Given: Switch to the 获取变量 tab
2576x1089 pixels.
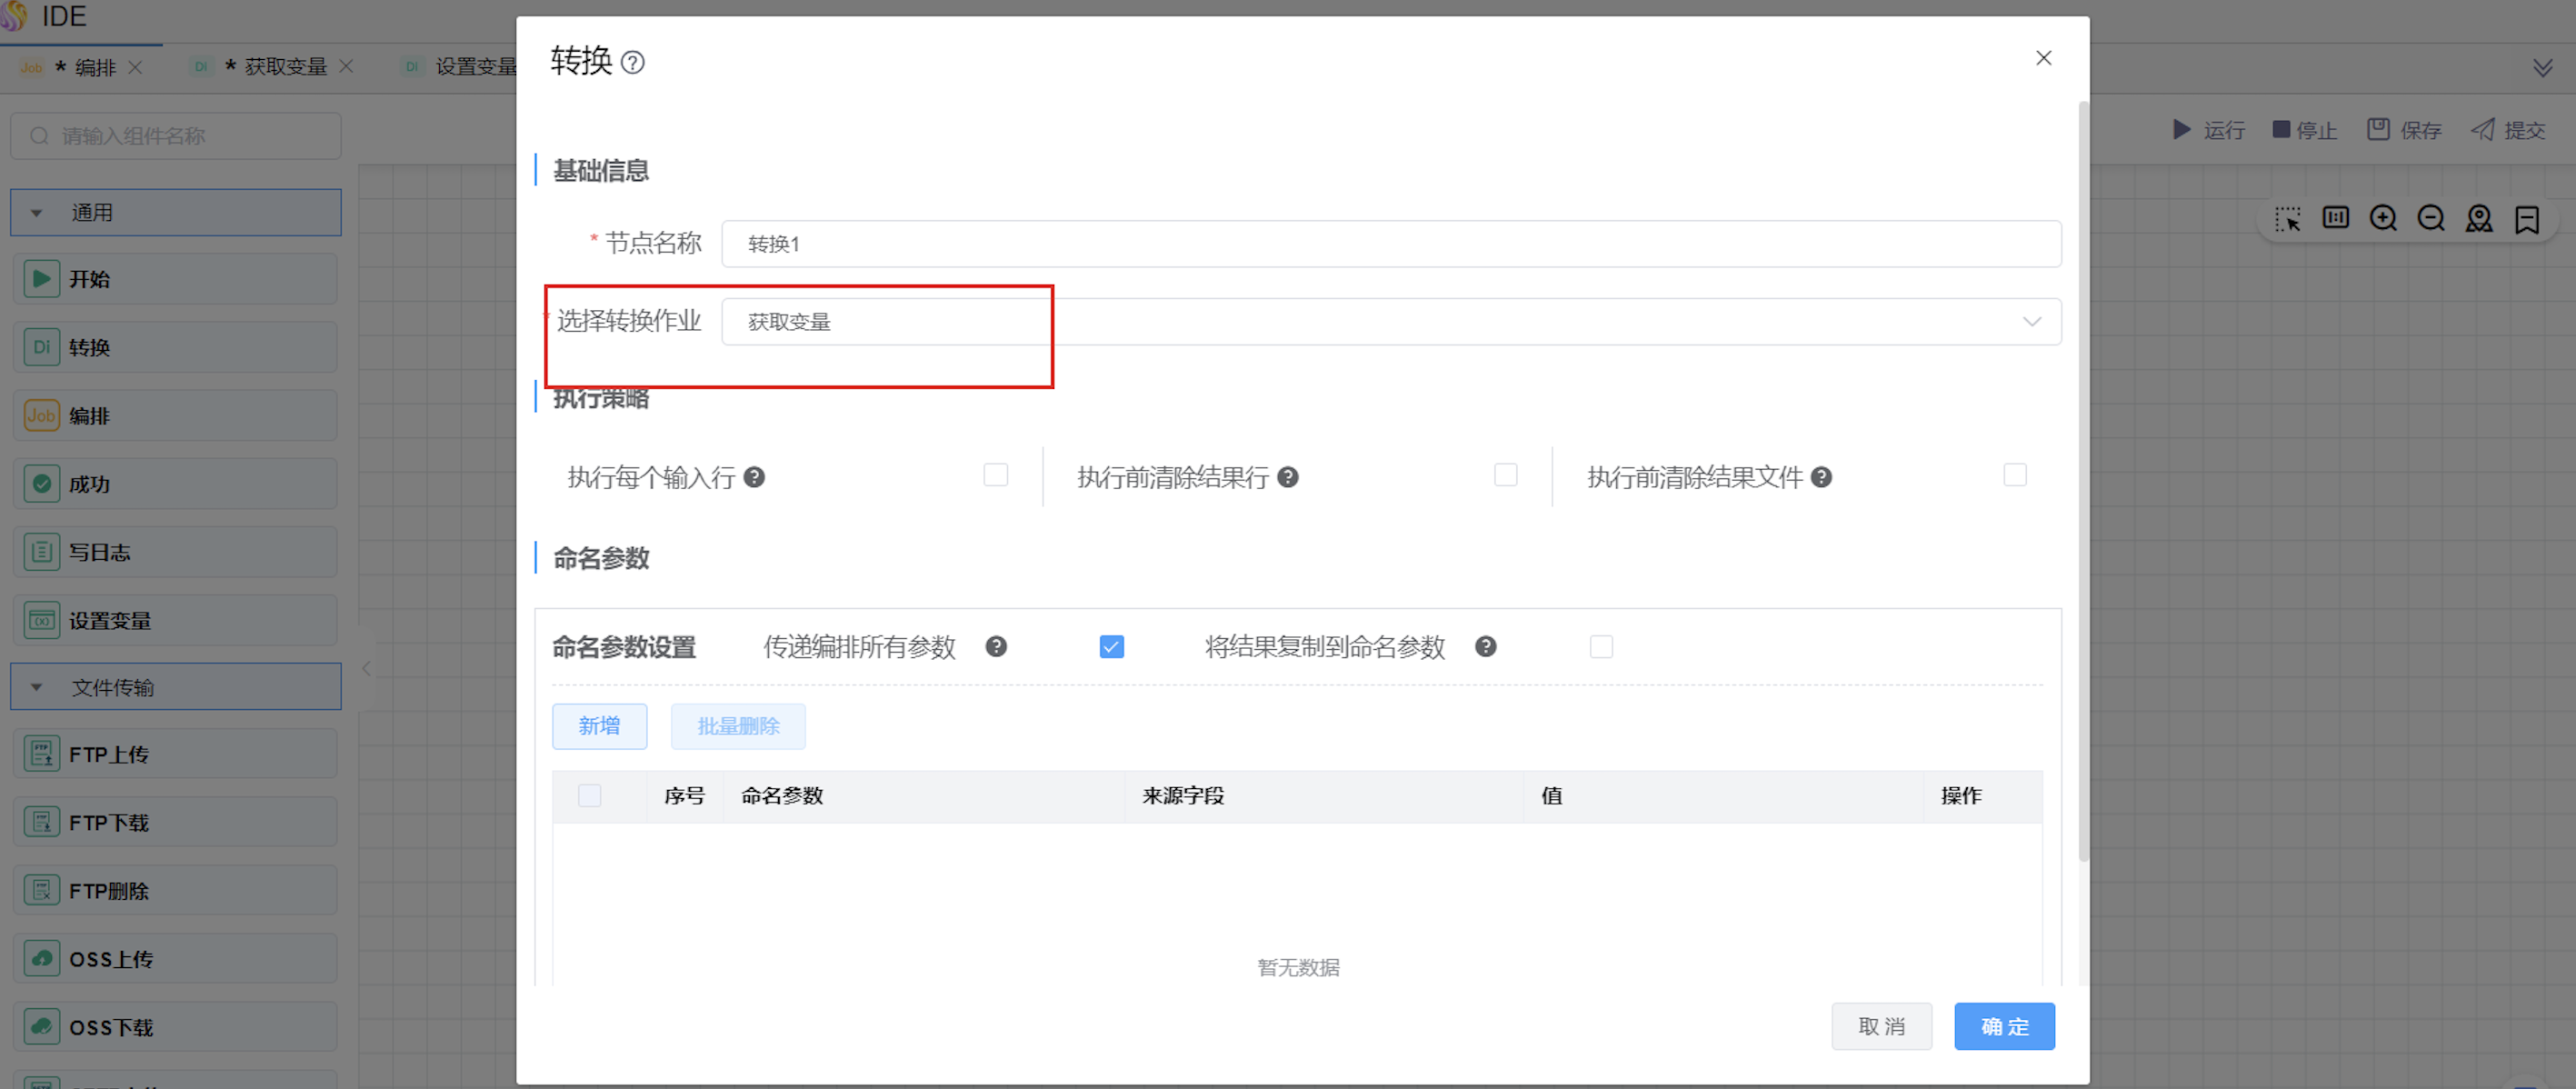Looking at the screenshot, I should [x=285, y=67].
